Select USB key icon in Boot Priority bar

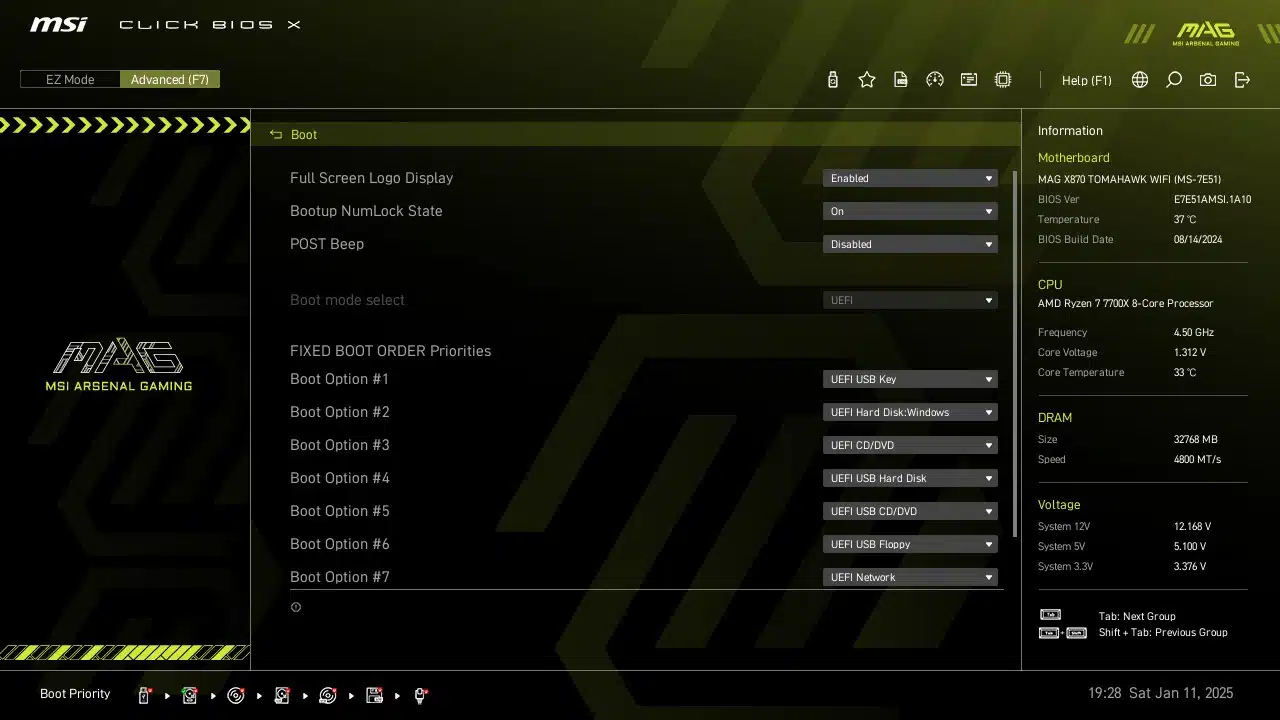click(144, 695)
